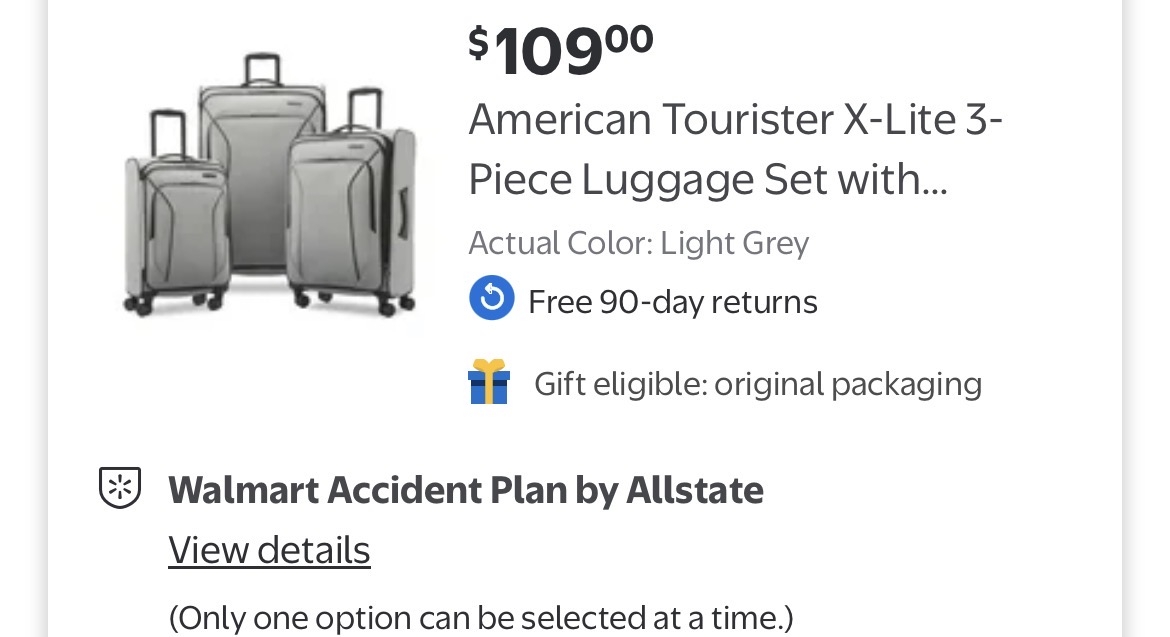Click the Free 90-day returns label

tap(672, 301)
